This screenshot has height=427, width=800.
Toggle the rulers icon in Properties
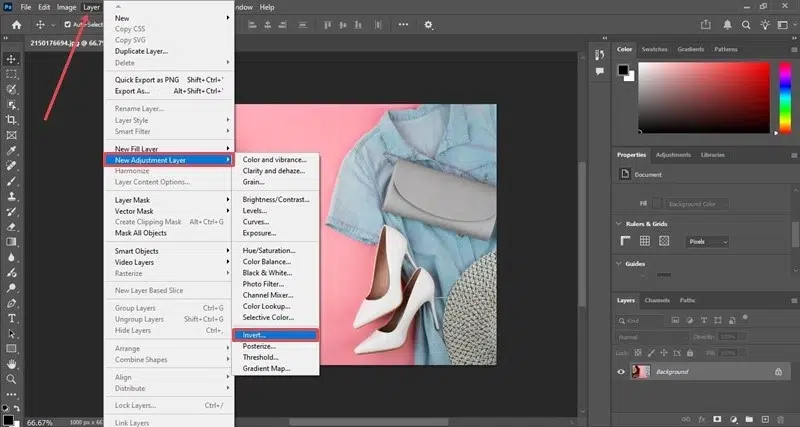point(626,241)
